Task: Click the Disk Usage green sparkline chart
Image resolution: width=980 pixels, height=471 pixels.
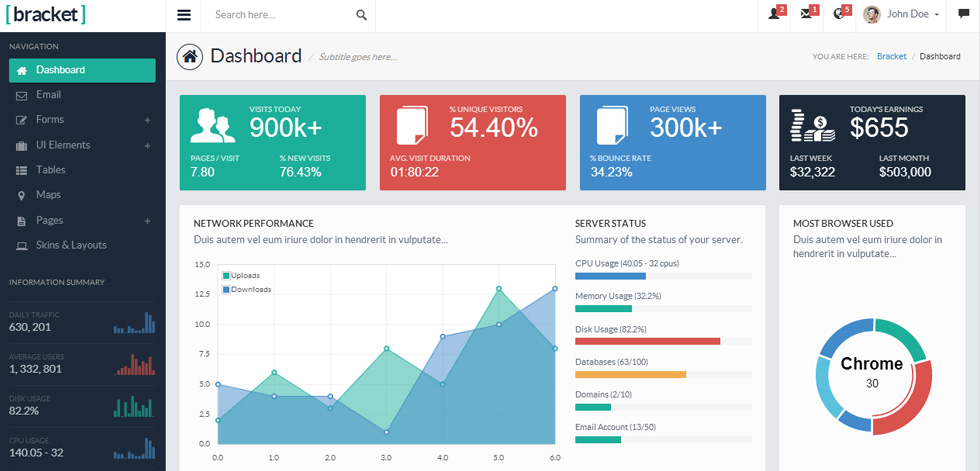Action: pyautogui.click(x=134, y=406)
